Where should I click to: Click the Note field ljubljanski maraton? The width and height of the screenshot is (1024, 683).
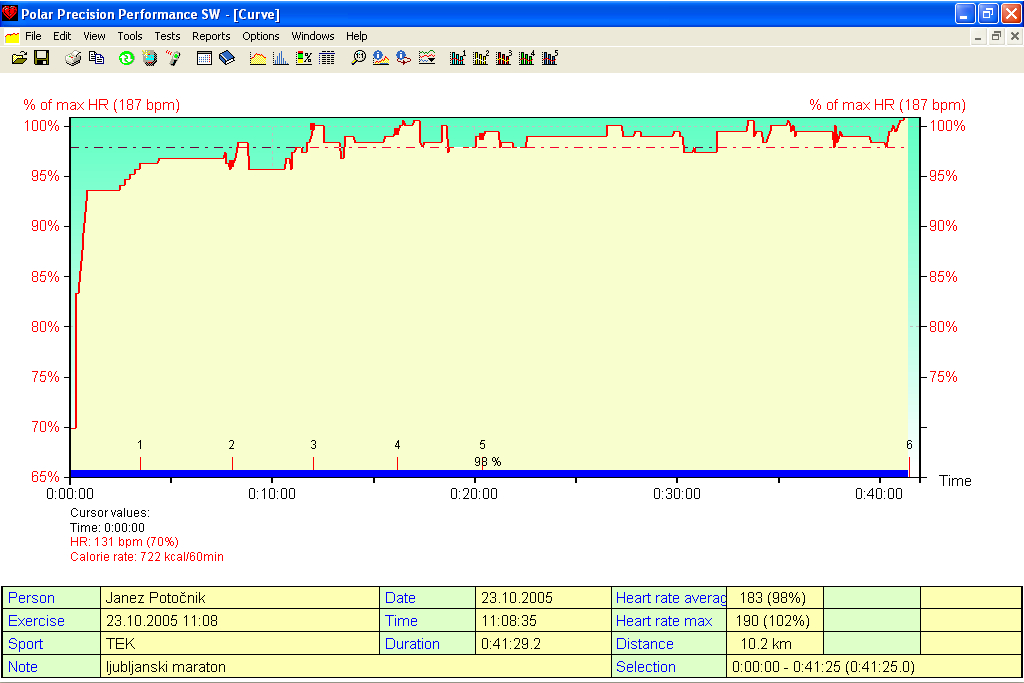point(355,667)
